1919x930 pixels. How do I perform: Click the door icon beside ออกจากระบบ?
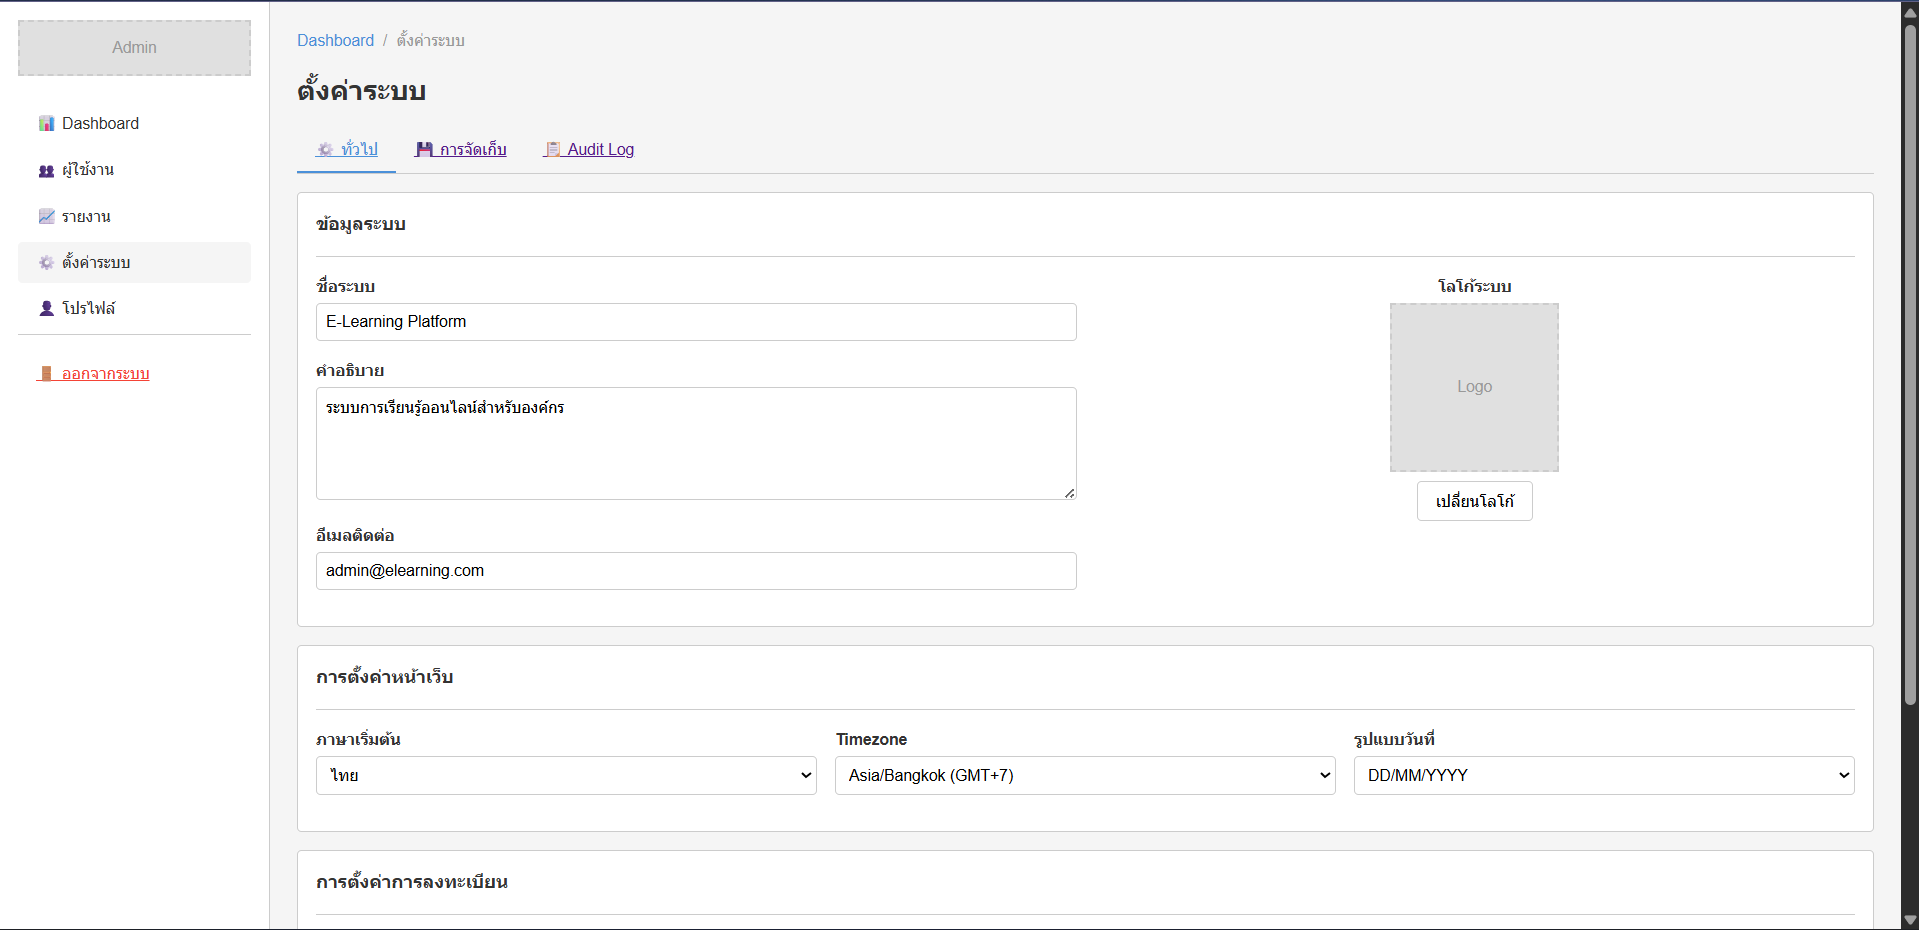click(x=46, y=373)
